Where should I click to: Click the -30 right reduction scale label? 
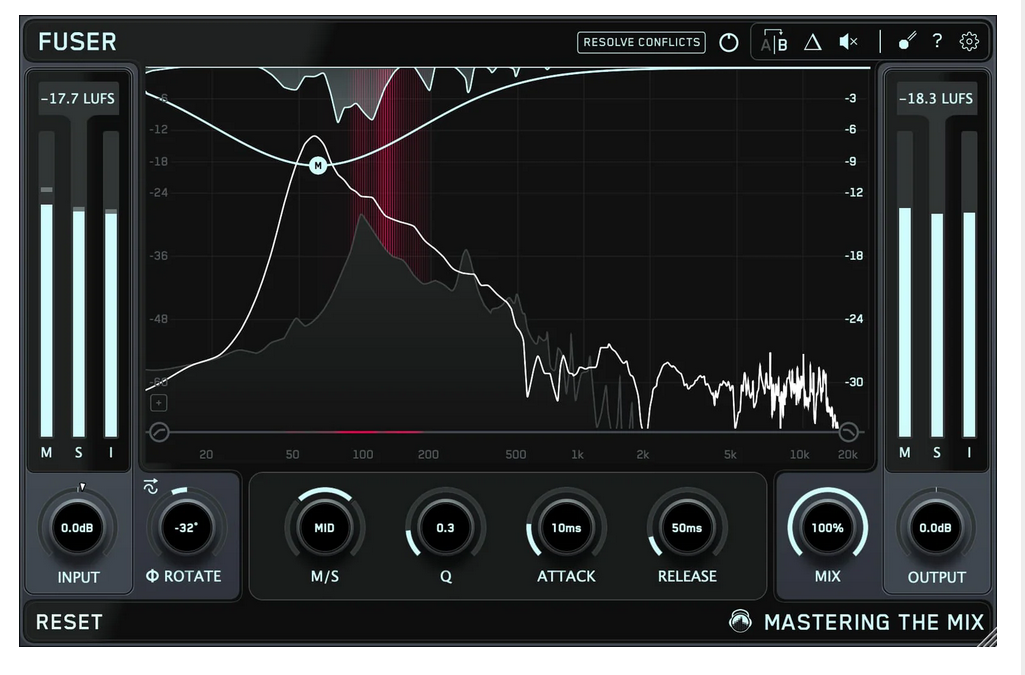(x=854, y=382)
